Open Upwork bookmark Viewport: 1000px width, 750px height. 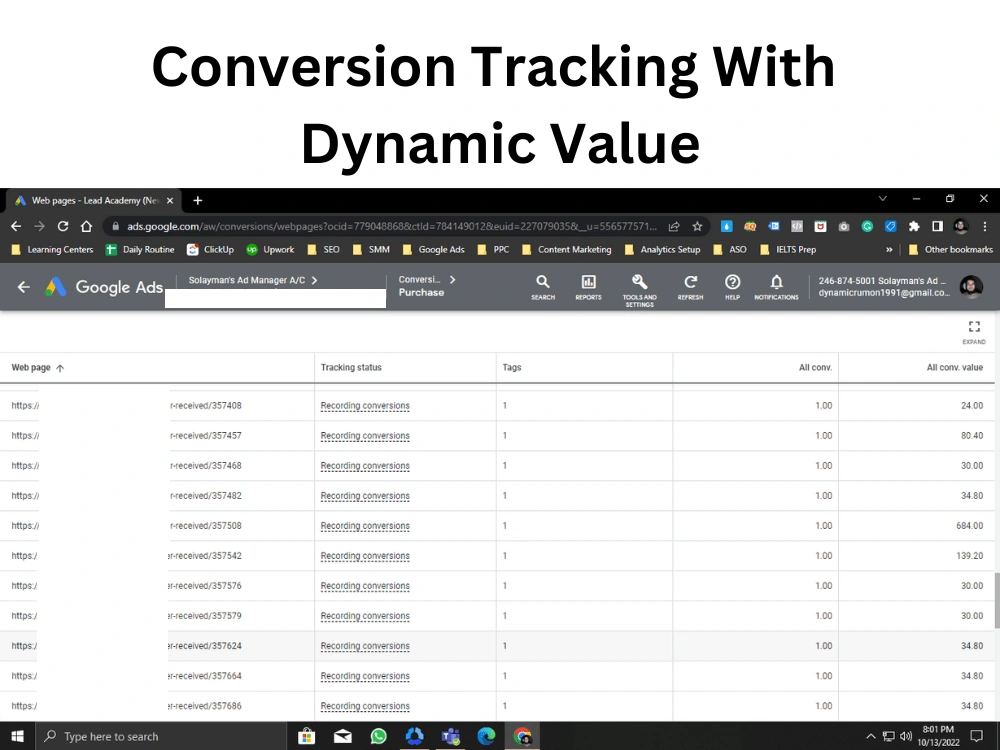pos(270,249)
